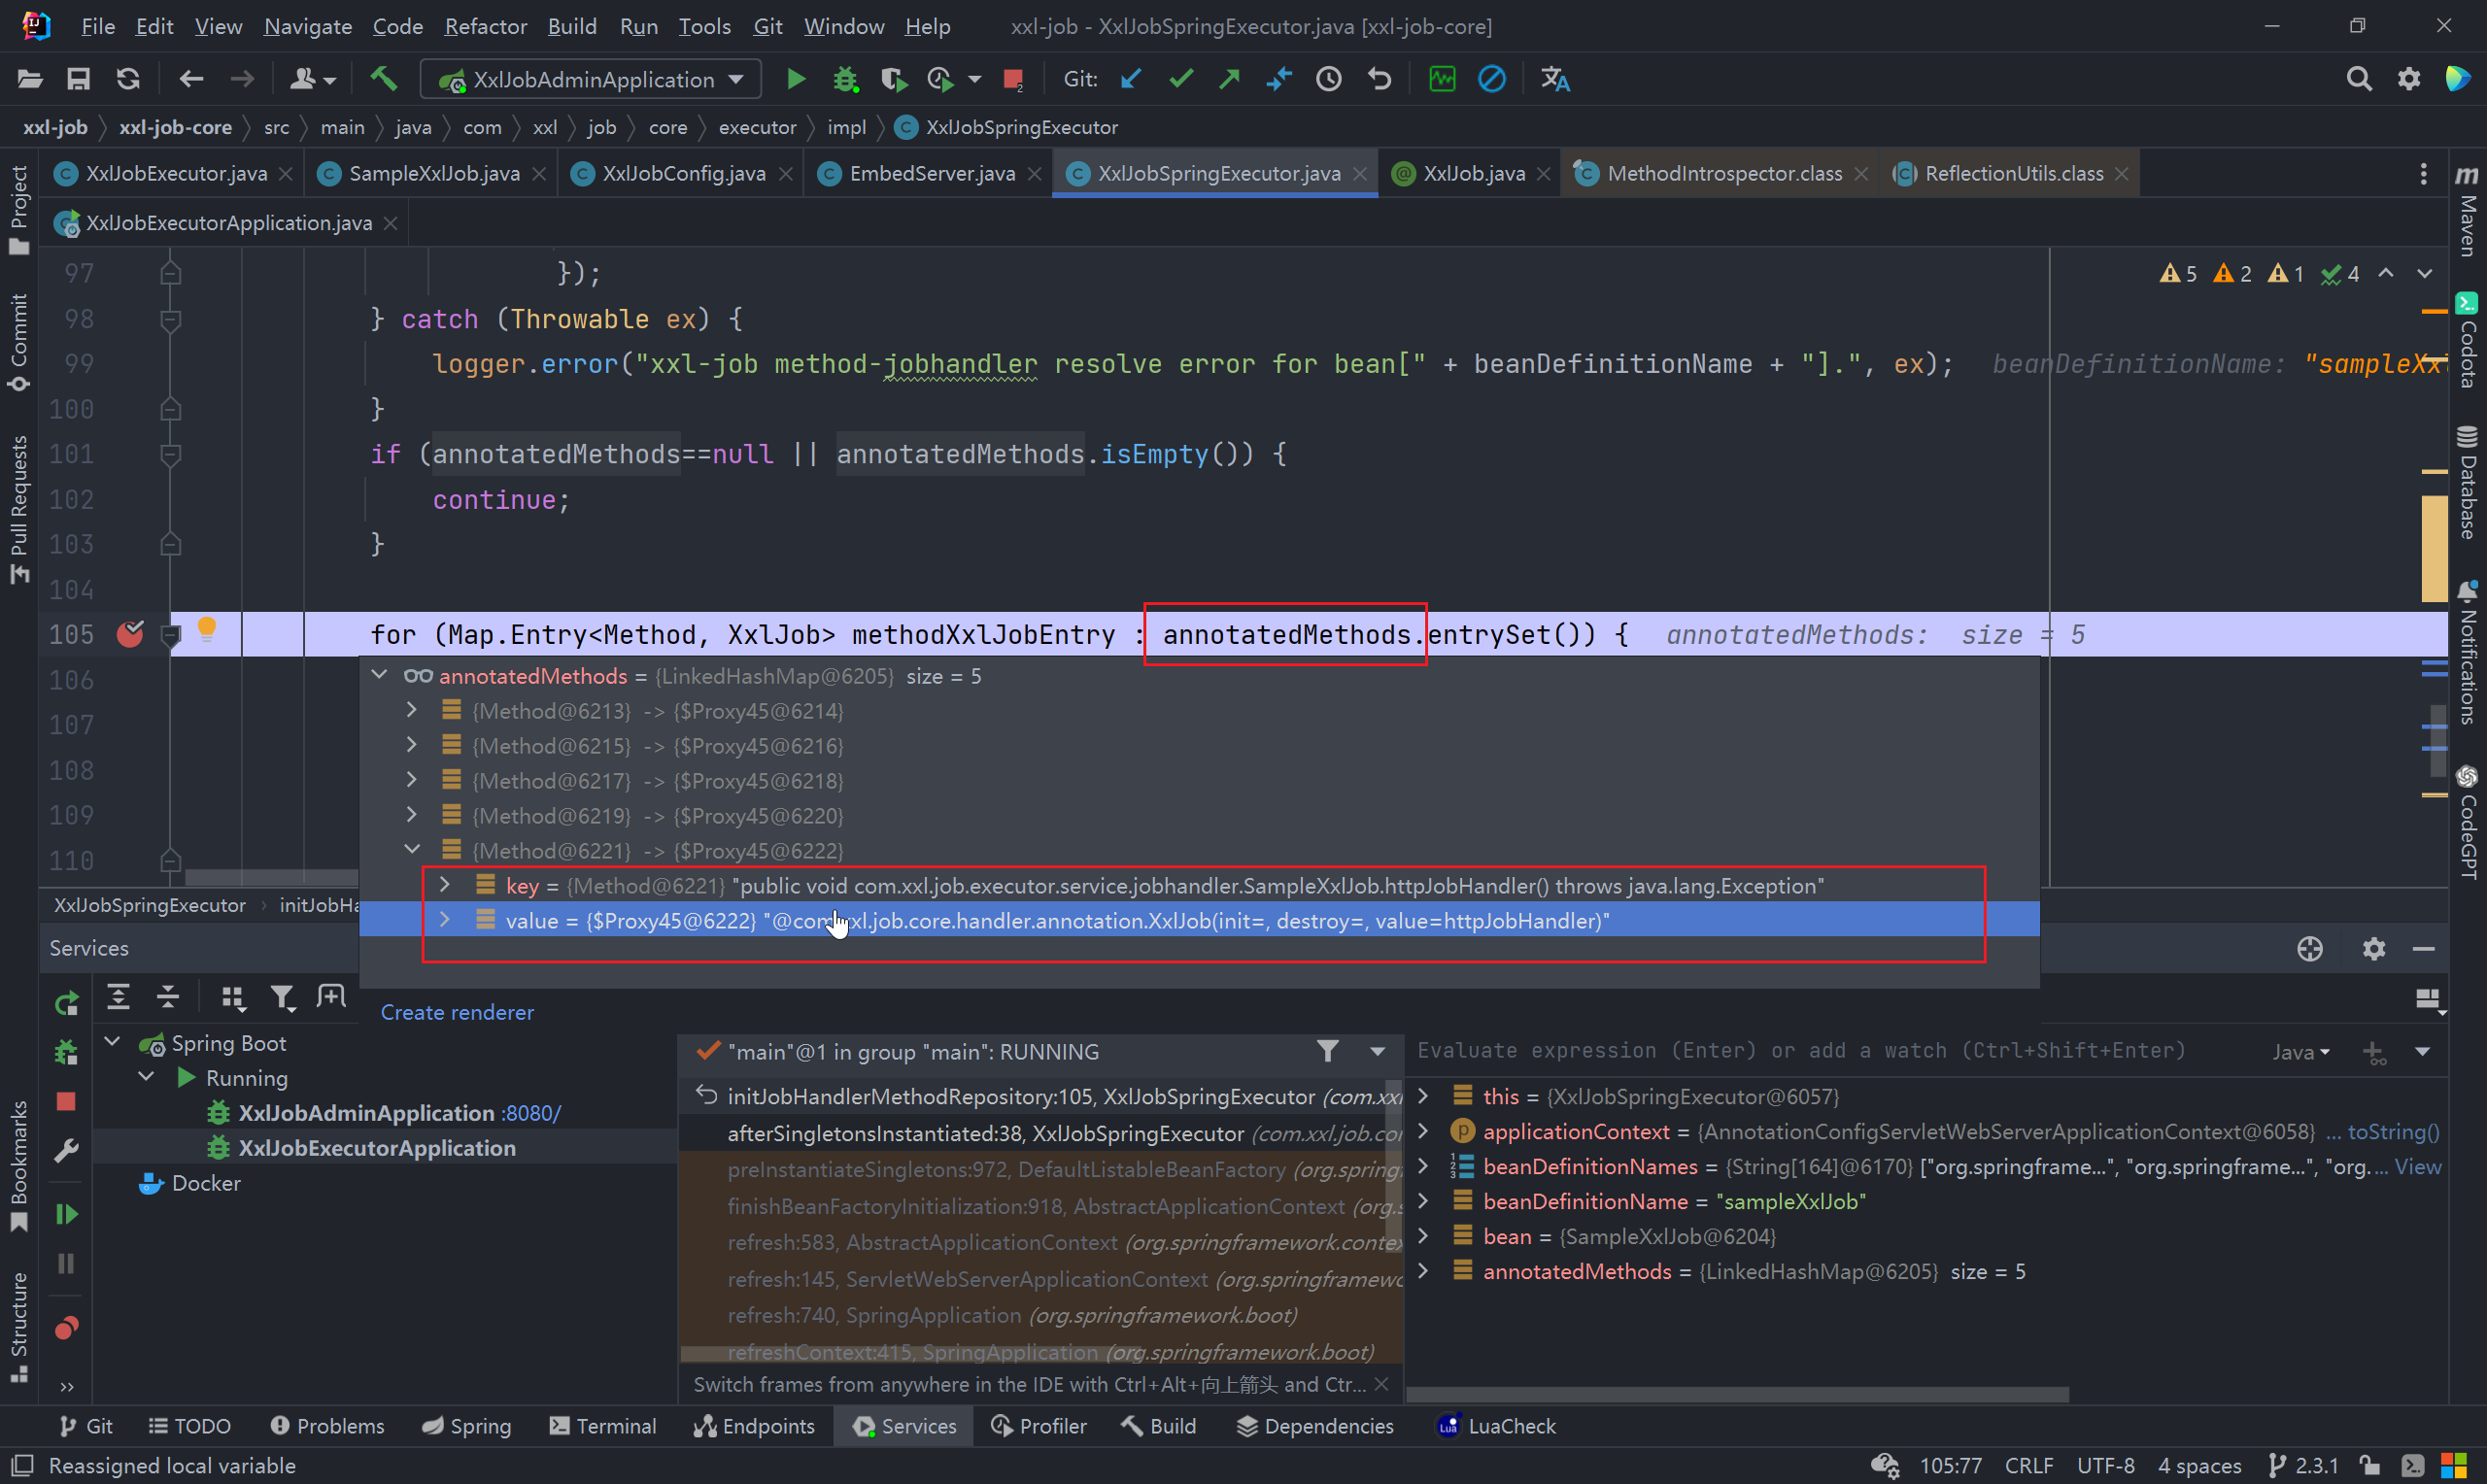Open the Refactor menu
This screenshot has height=1484, width=2487.
click(485, 26)
